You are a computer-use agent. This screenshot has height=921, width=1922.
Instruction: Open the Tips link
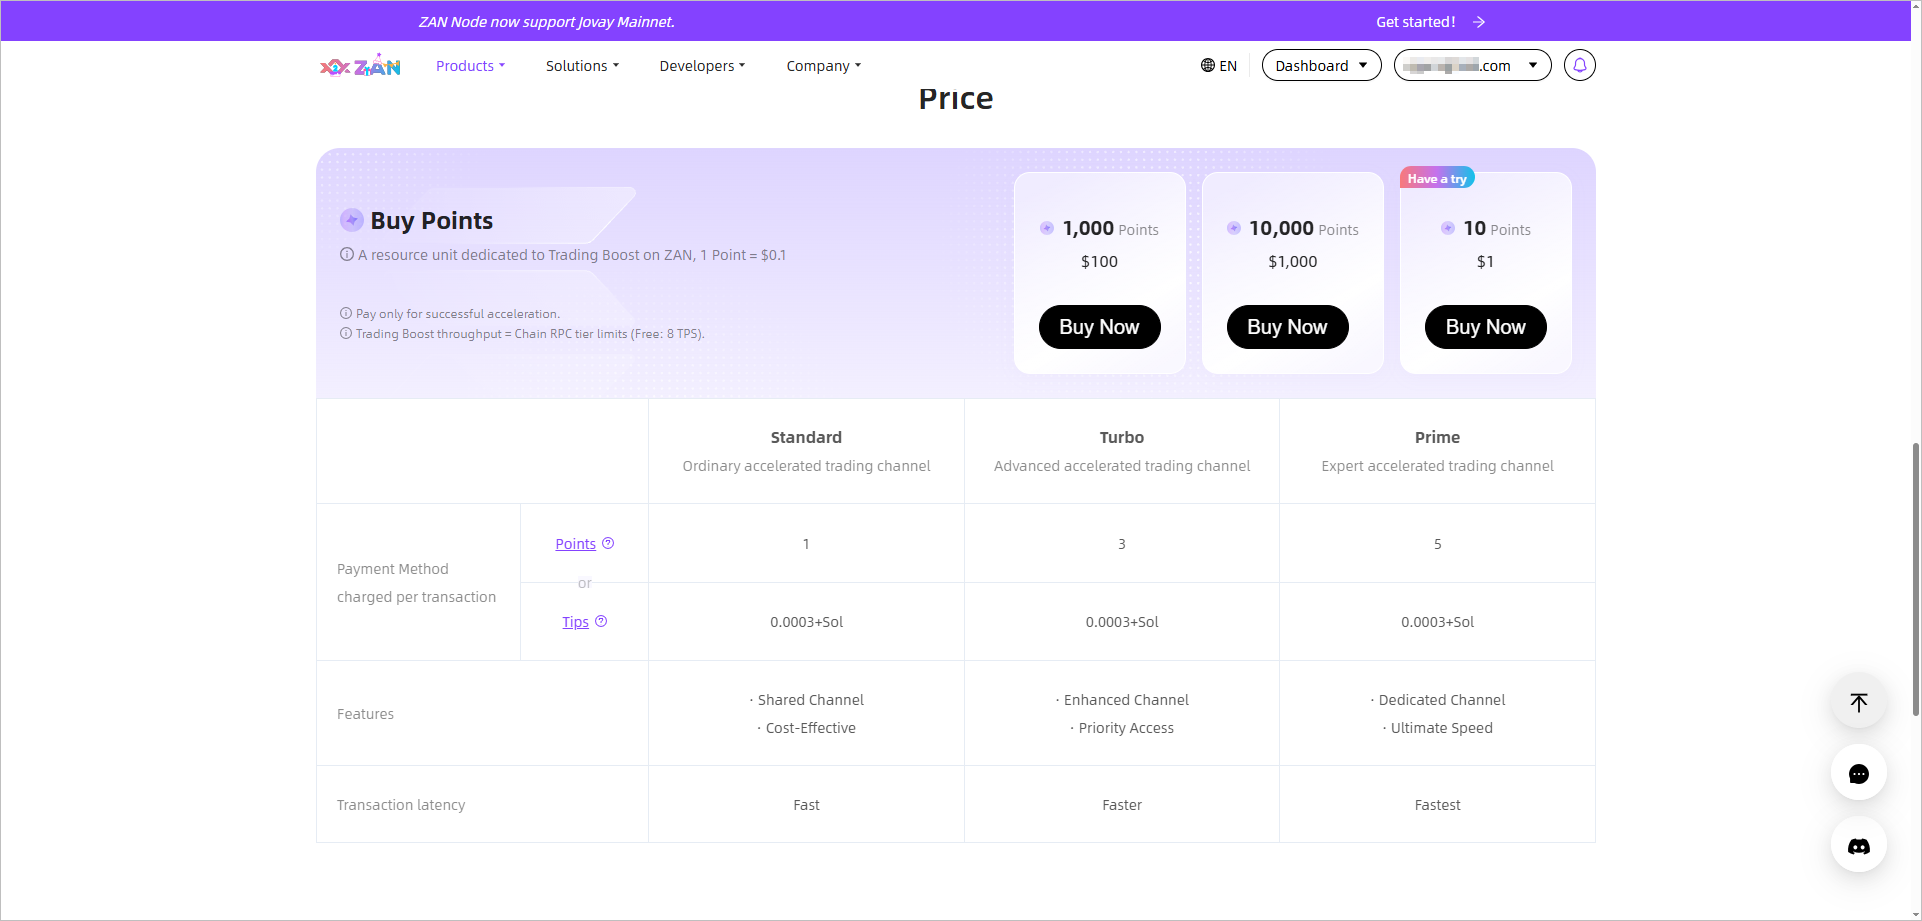(x=575, y=622)
